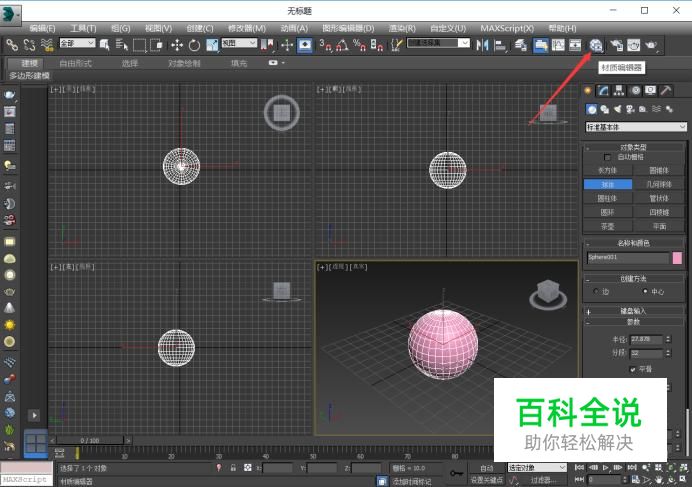This screenshot has height=487, width=692.
Task: Open the Material Editor from the toolbar
Action: coord(596,45)
